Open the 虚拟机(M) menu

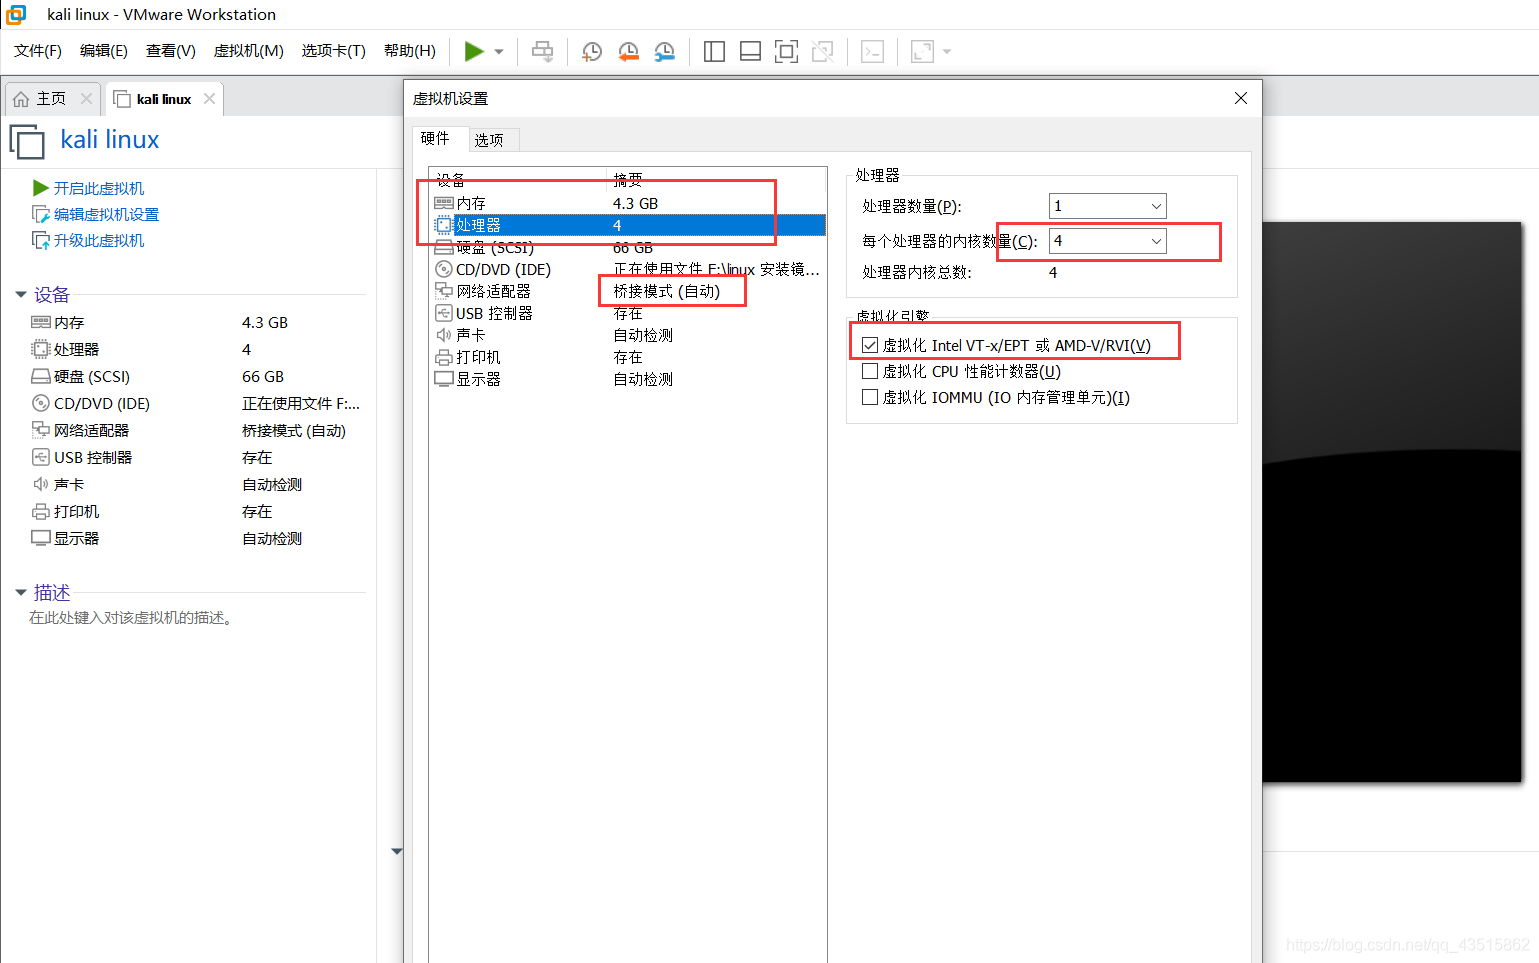click(x=248, y=51)
